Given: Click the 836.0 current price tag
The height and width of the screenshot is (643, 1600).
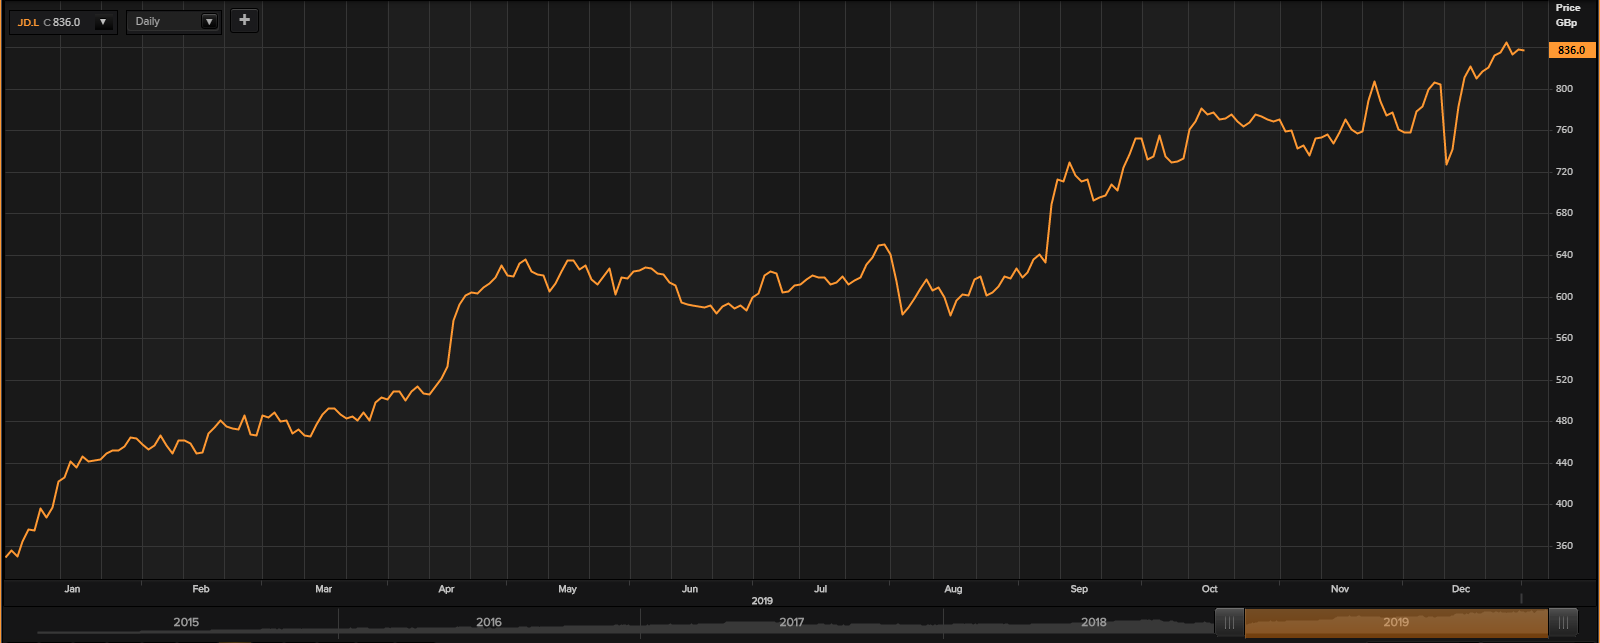Looking at the screenshot, I should tap(1572, 50).
